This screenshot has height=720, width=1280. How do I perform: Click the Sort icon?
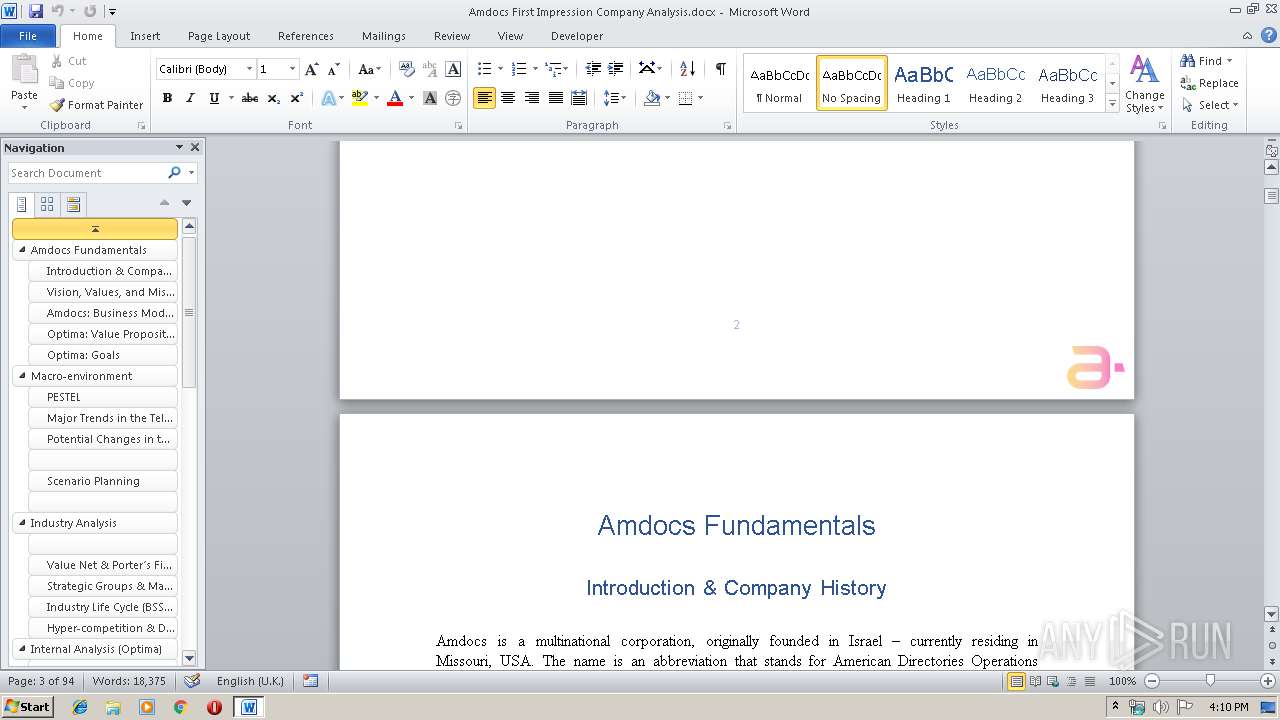point(687,69)
